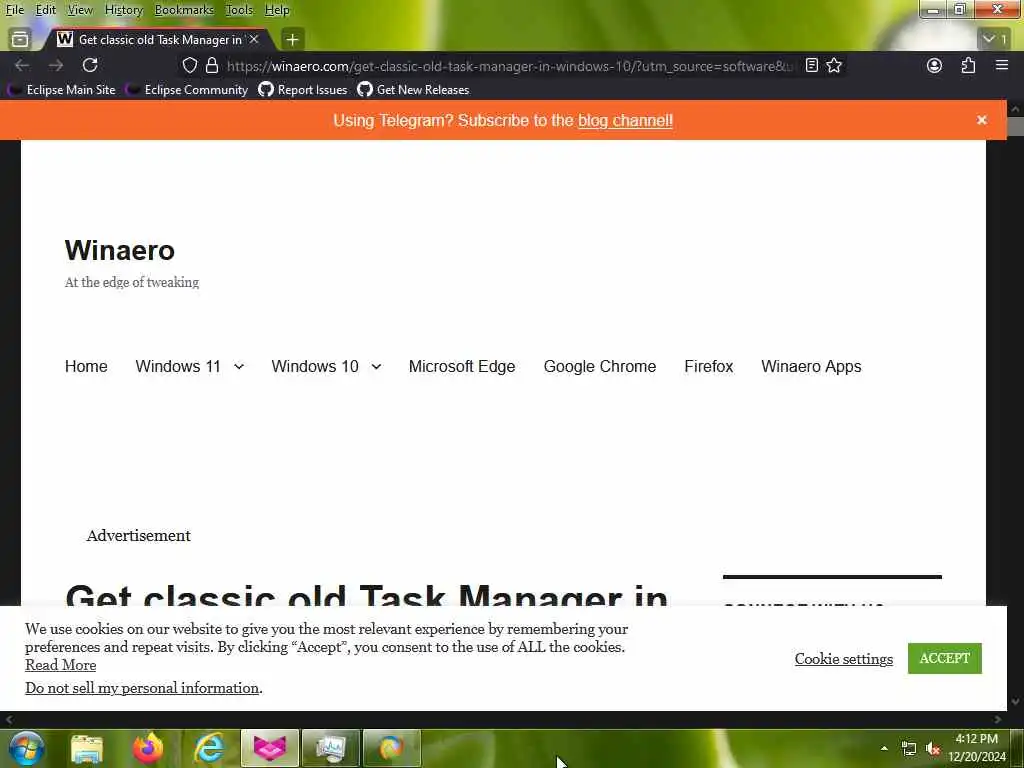Open the Help menu

[277, 10]
